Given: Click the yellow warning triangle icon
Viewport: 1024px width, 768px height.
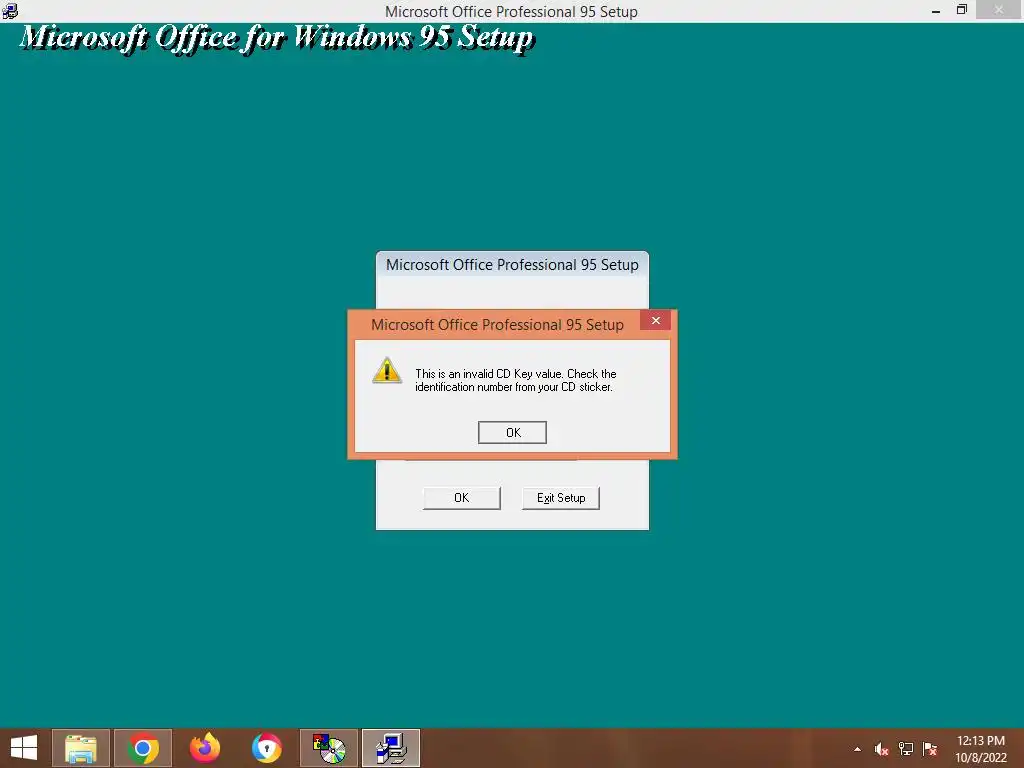Looking at the screenshot, I should (387, 370).
